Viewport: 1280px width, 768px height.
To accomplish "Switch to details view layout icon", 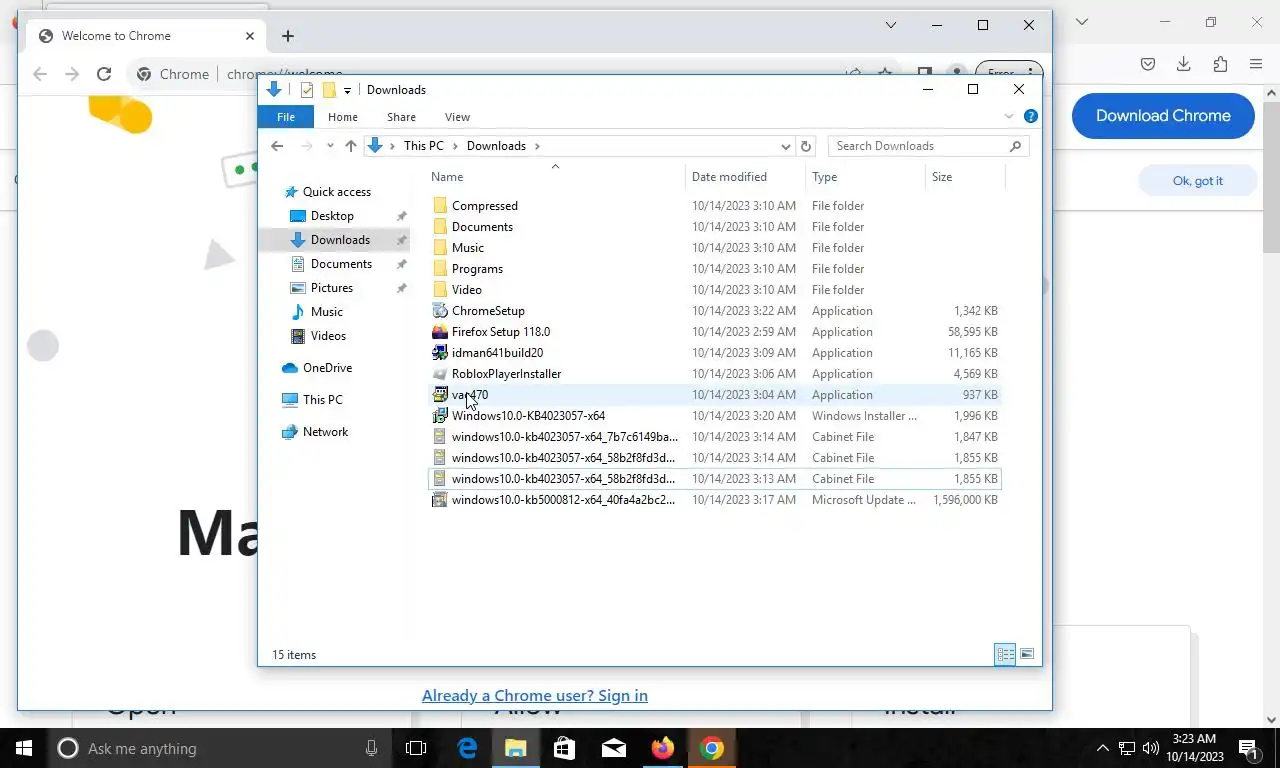I will (x=1005, y=655).
